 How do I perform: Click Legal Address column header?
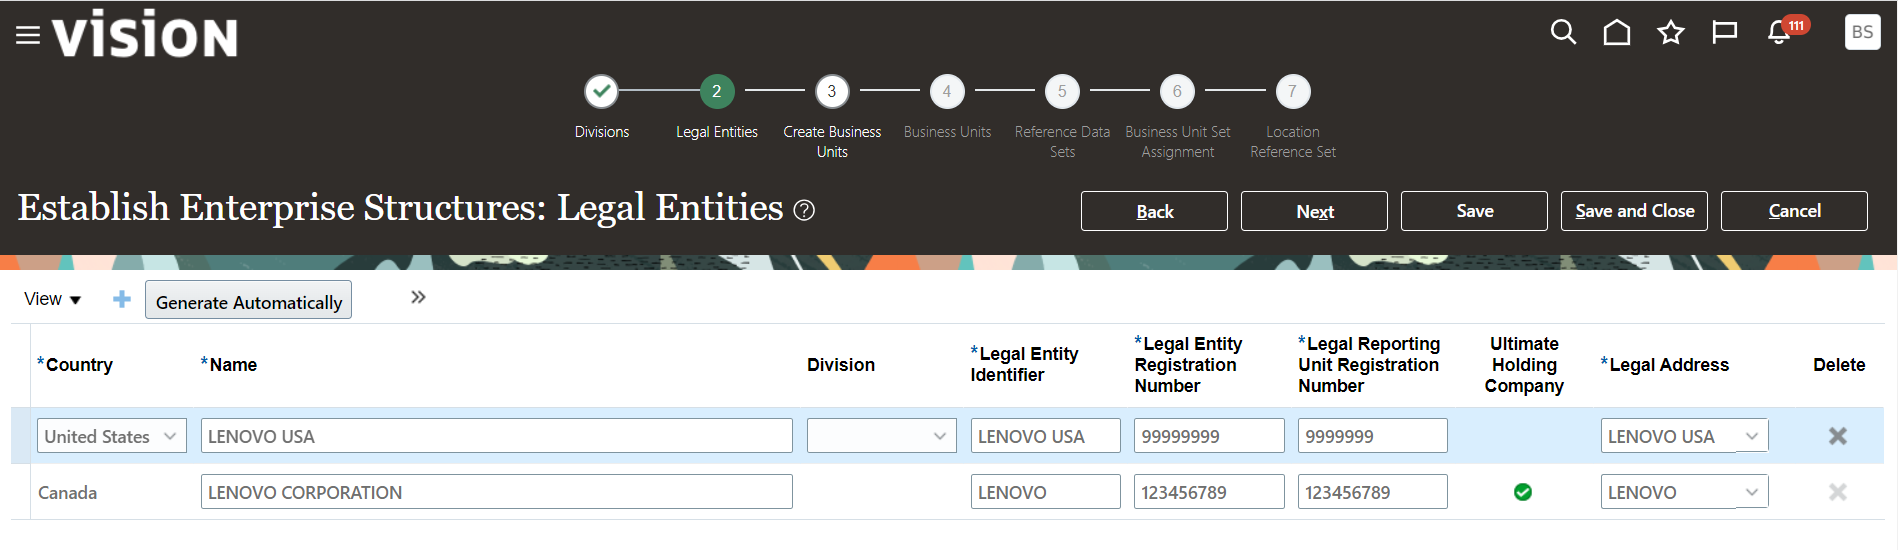[1665, 365]
